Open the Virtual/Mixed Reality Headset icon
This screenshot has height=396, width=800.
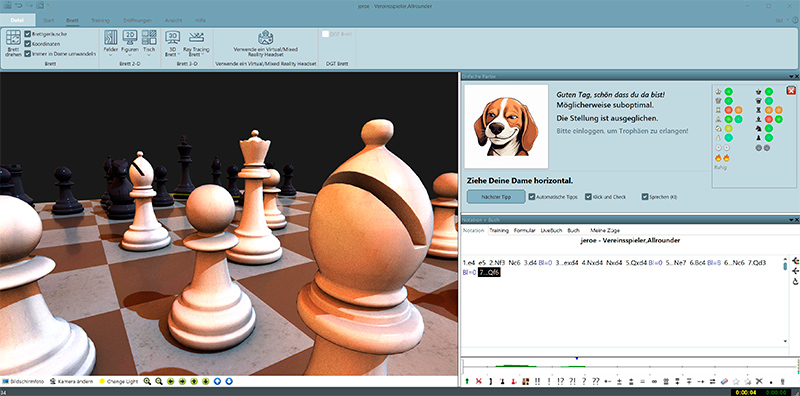coord(265,38)
